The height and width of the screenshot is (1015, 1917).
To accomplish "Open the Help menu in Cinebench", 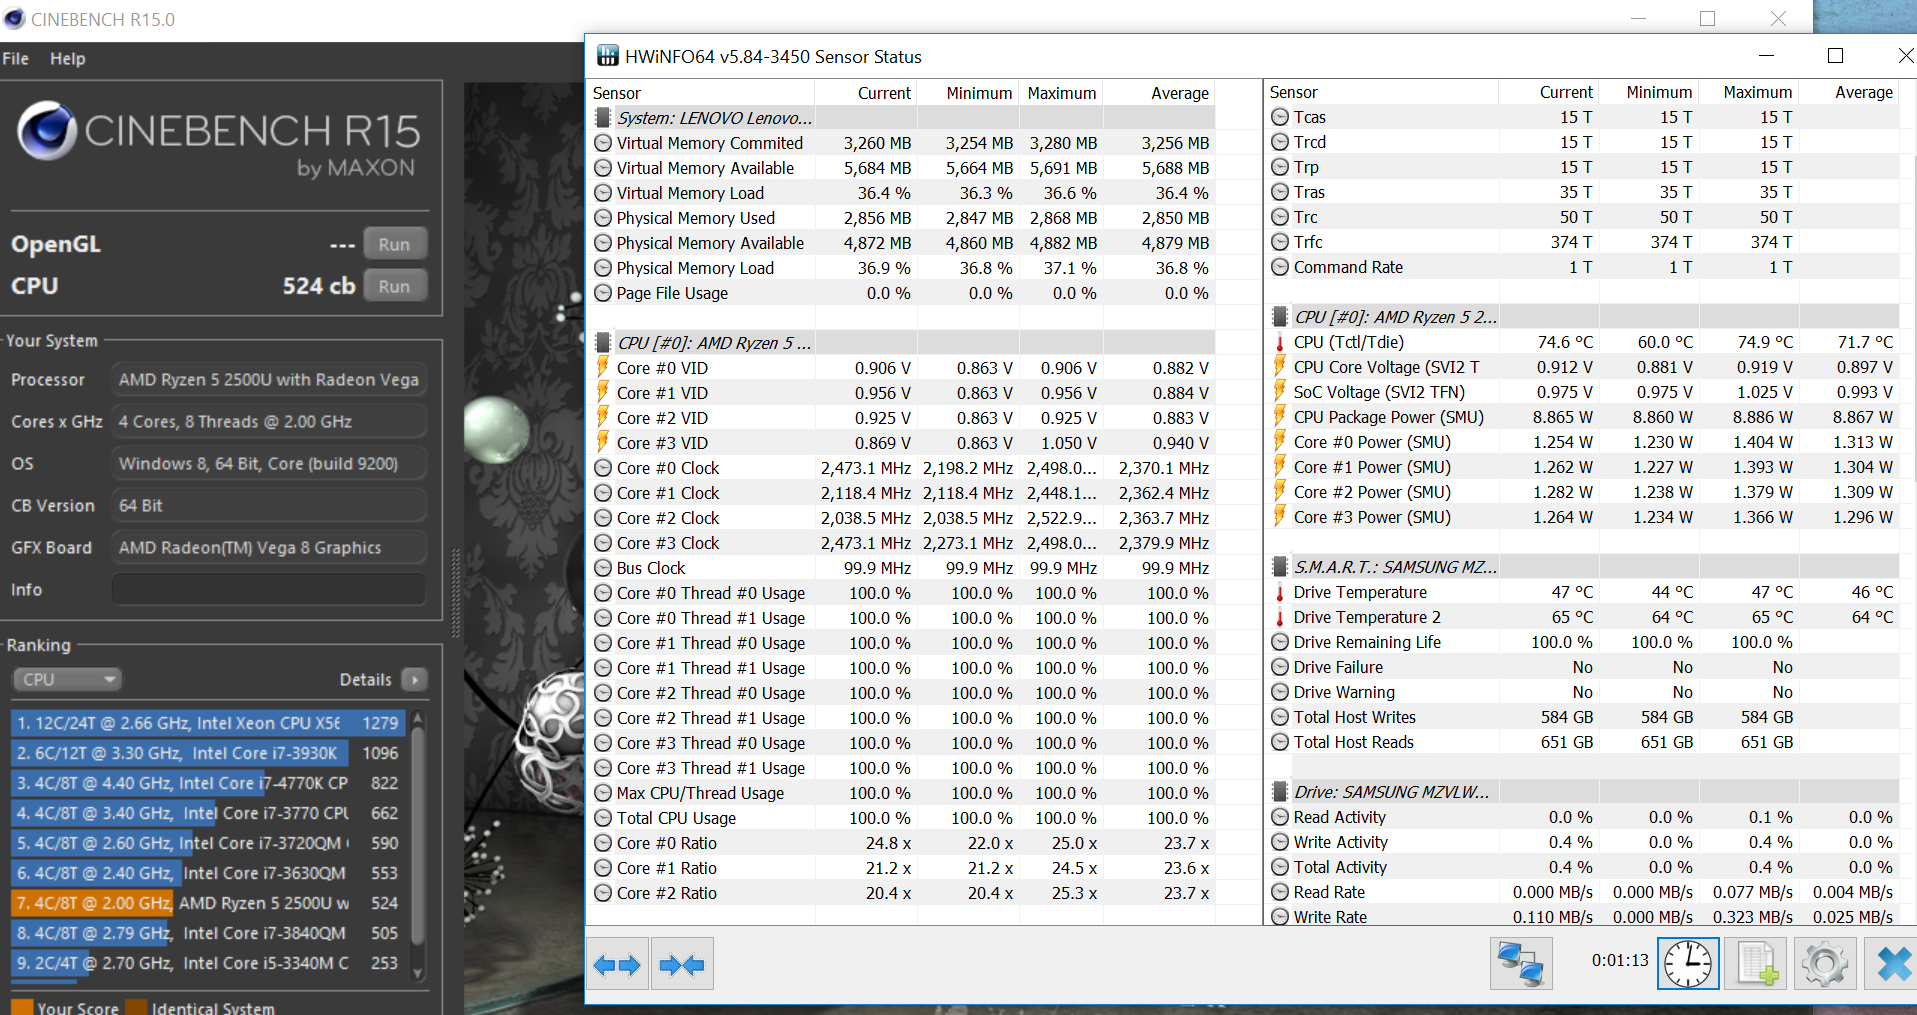I will pyautogui.click(x=68, y=59).
